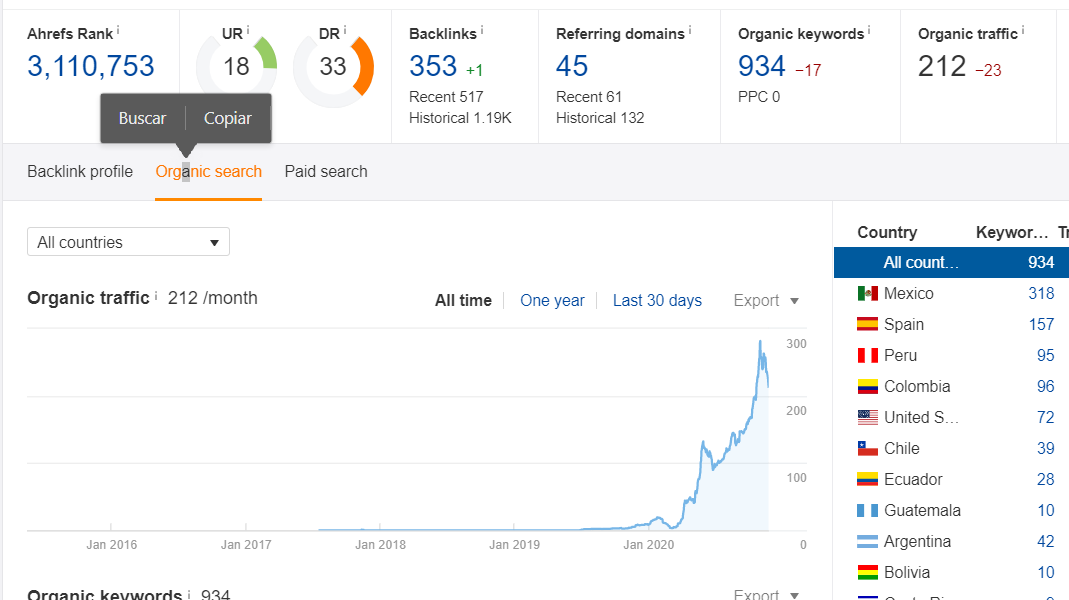Image resolution: width=1069 pixels, height=600 pixels.
Task: Select Last 30 days chart range
Action: pos(657,301)
